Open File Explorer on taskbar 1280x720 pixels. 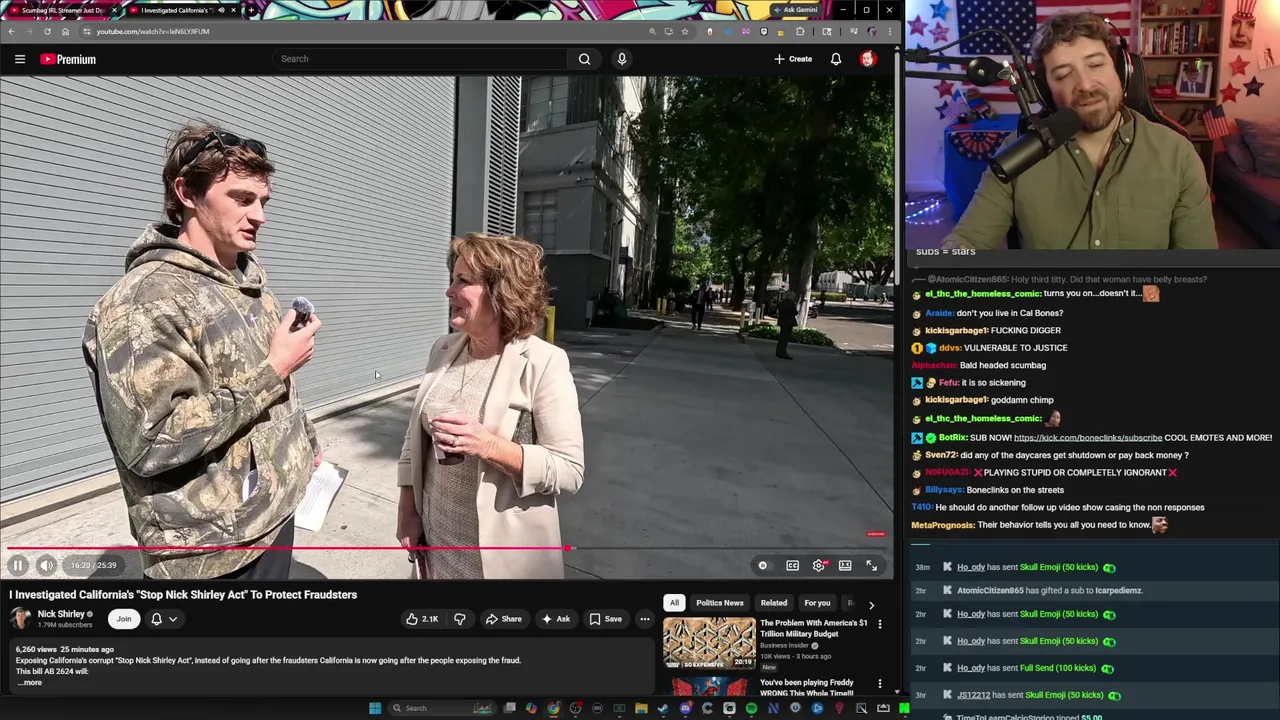tap(641, 708)
